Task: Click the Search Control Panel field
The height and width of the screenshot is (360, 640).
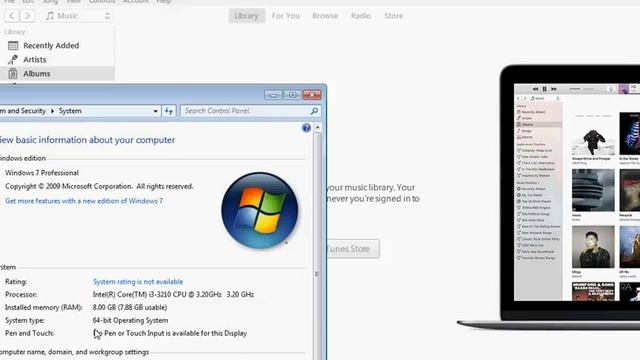Action: pyautogui.click(x=251, y=111)
